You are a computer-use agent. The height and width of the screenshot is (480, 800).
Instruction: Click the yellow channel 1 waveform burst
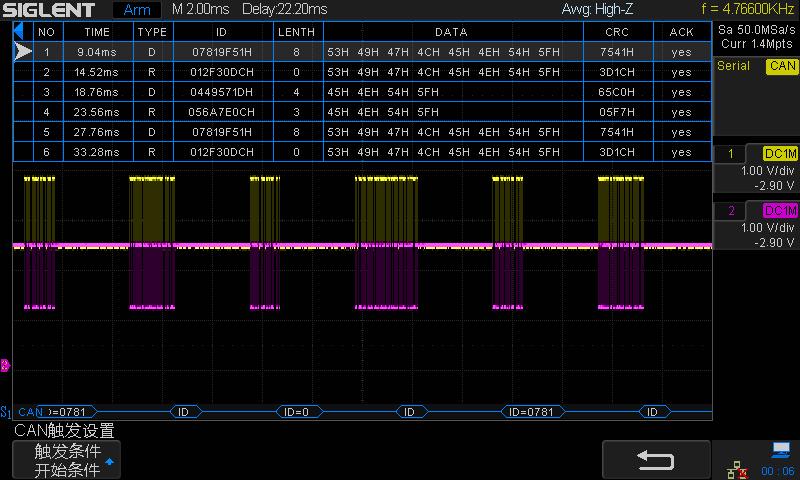click(40, 210)
